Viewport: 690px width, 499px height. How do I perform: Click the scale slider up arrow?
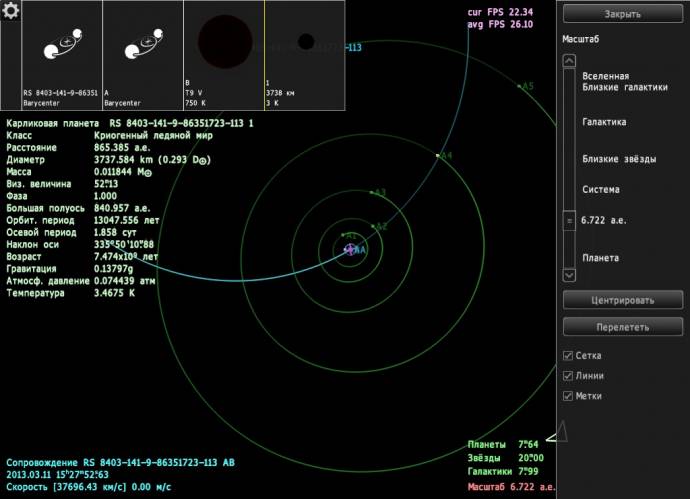[569, 61]
